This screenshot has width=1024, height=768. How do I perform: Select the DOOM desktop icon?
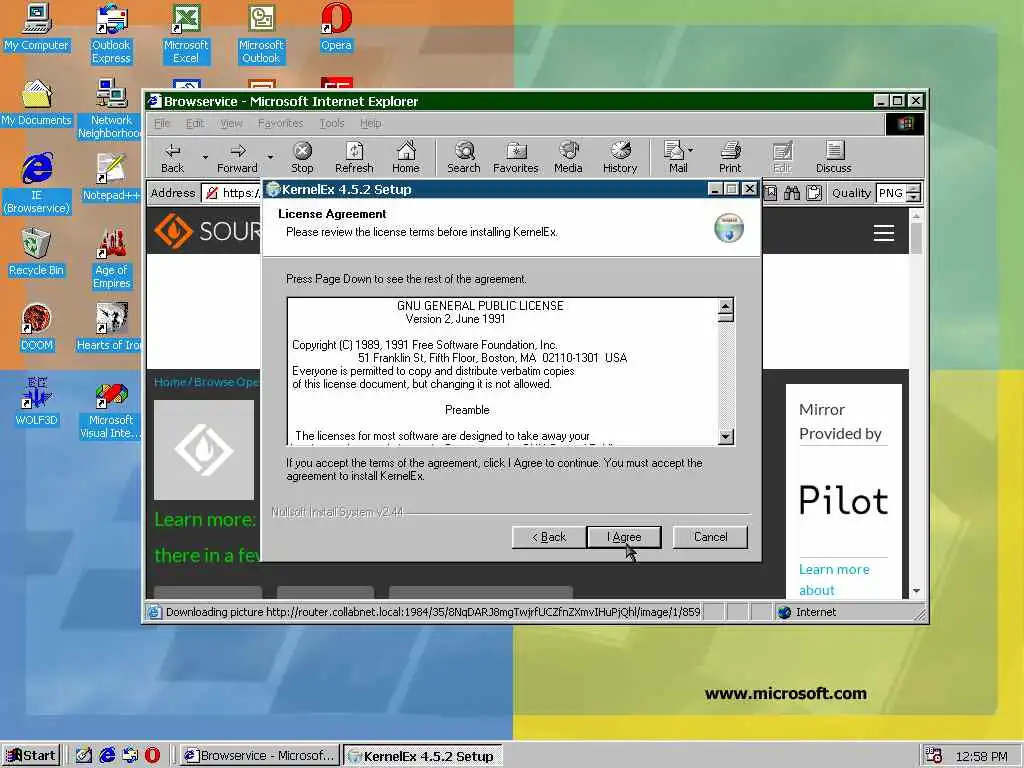coord(36,328)
